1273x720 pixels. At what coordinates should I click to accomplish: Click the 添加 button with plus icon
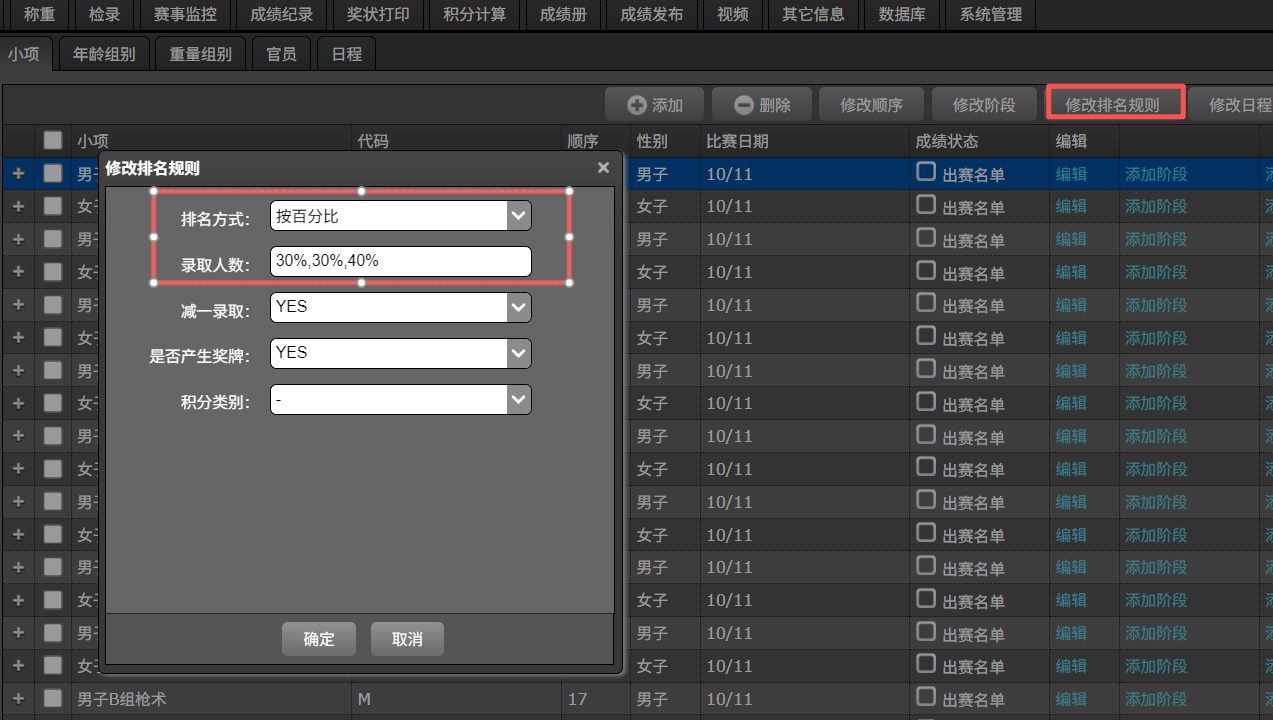(654, 105)
